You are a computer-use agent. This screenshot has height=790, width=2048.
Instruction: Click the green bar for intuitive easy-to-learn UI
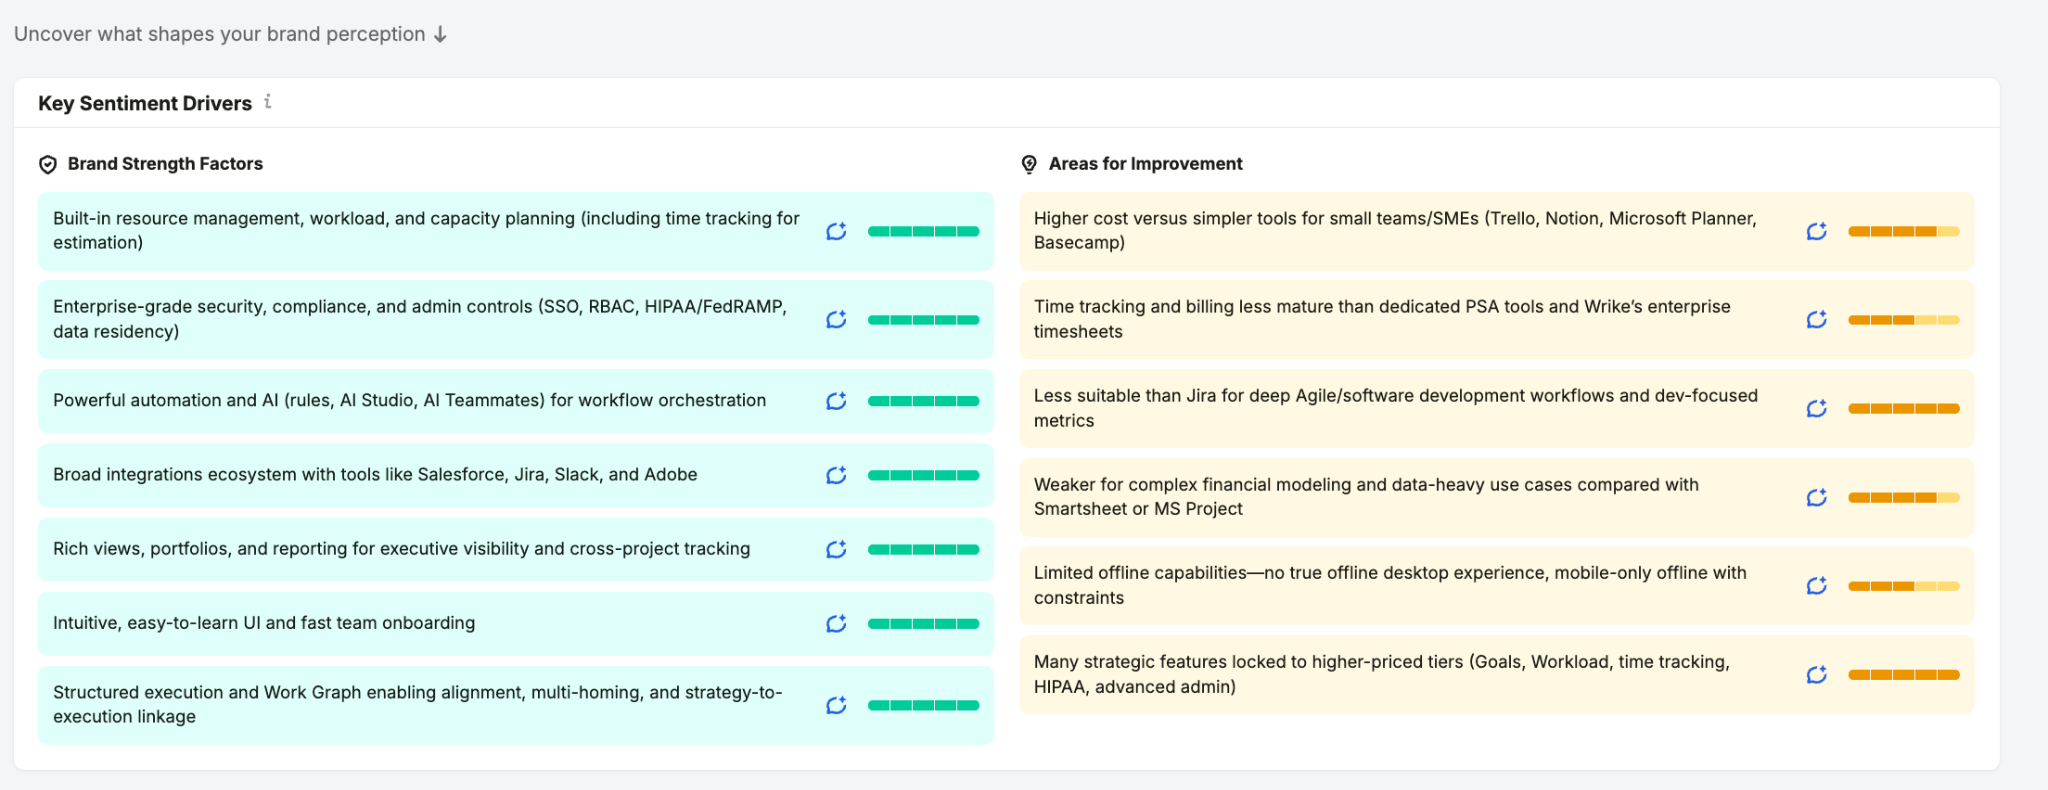(923, 624)
